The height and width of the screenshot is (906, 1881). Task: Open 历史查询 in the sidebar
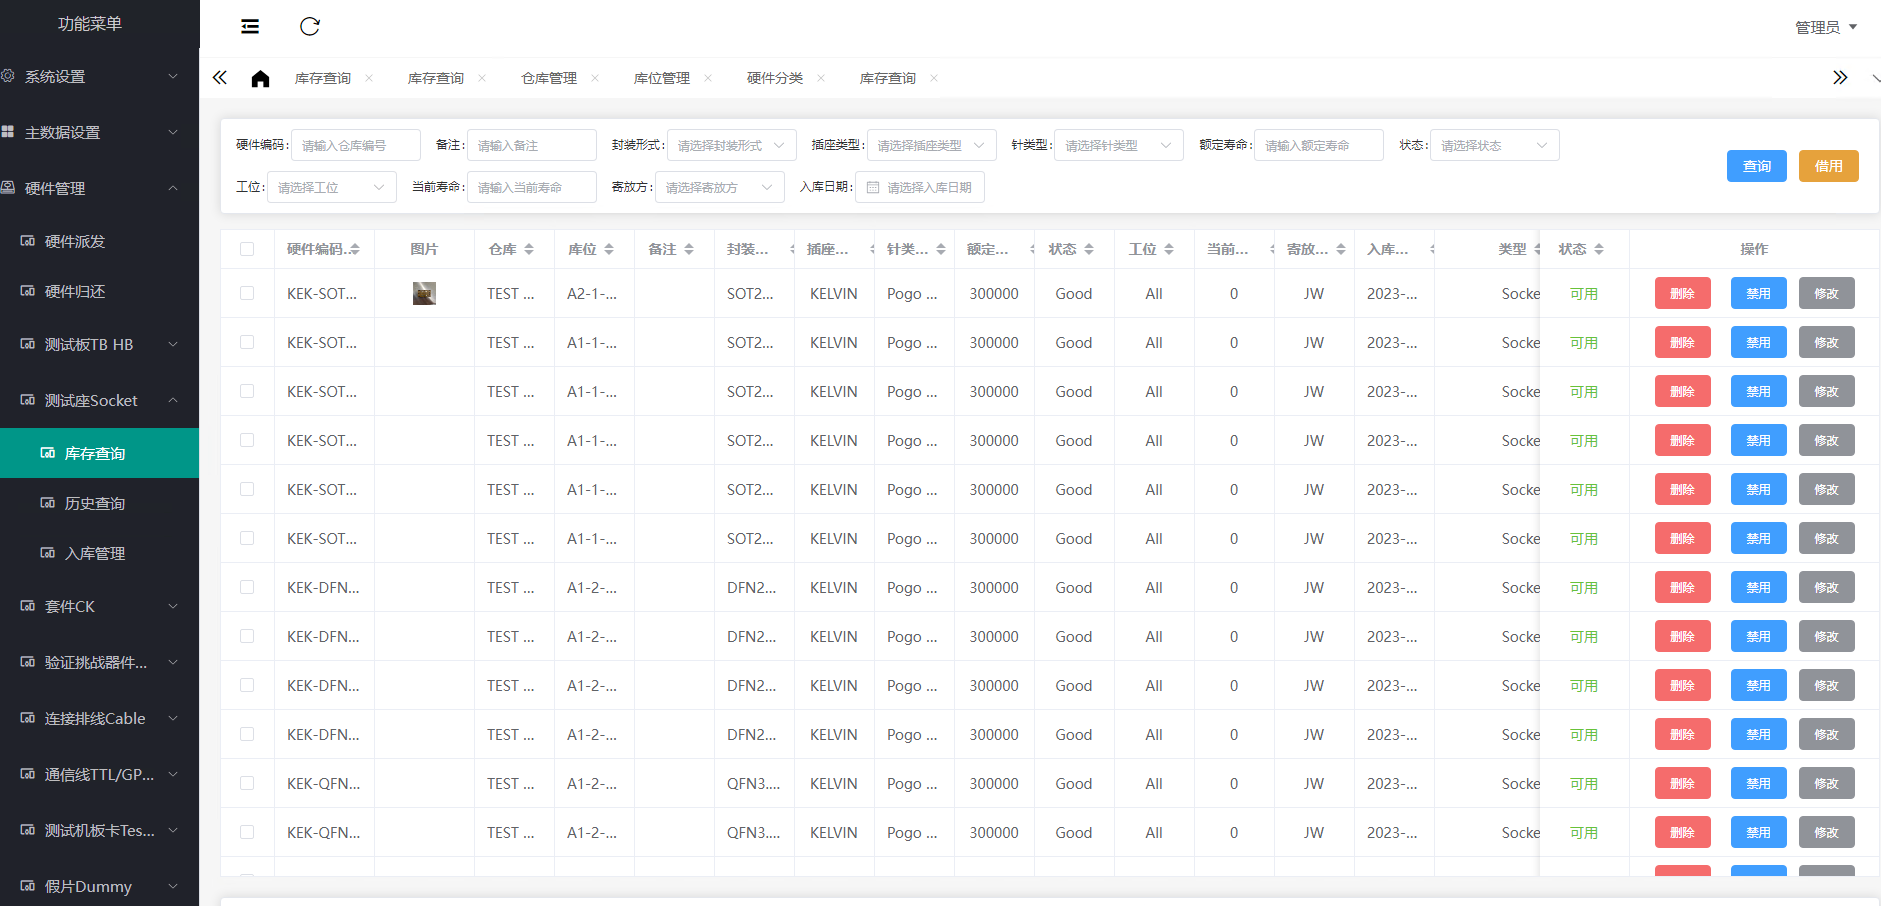95,503
